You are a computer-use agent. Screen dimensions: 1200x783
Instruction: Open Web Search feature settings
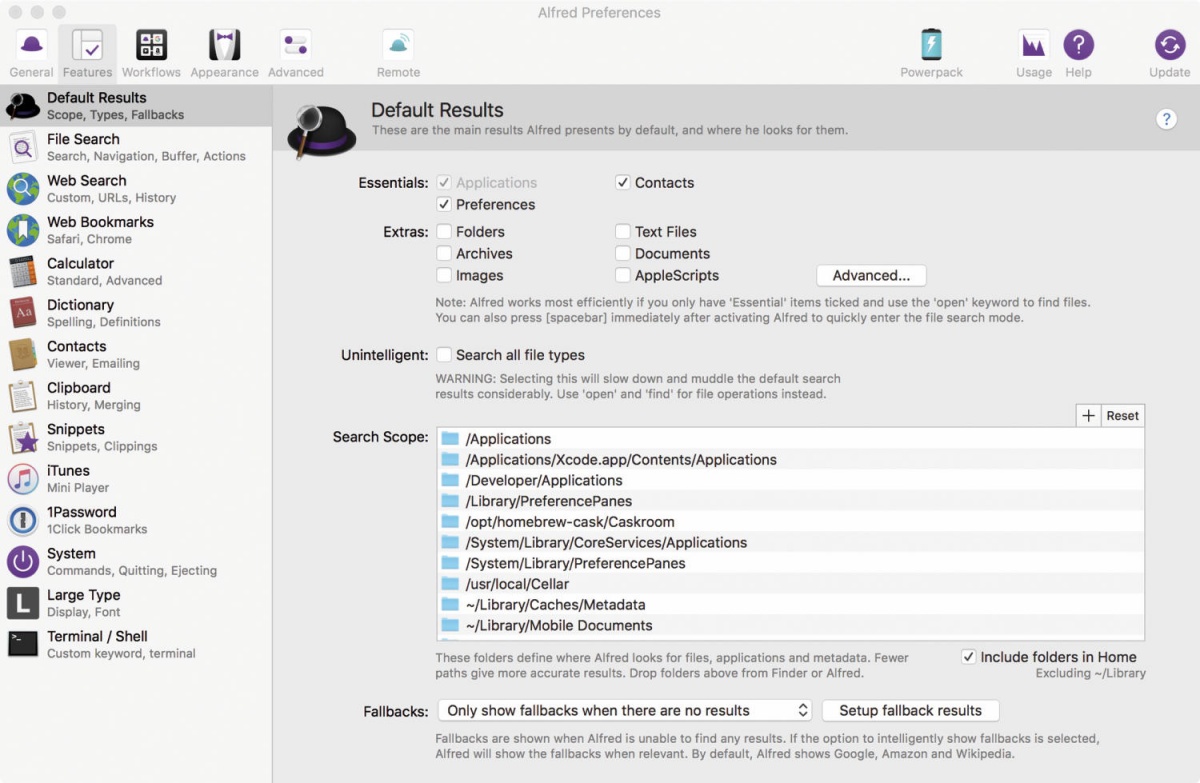[x=136, y=189]
